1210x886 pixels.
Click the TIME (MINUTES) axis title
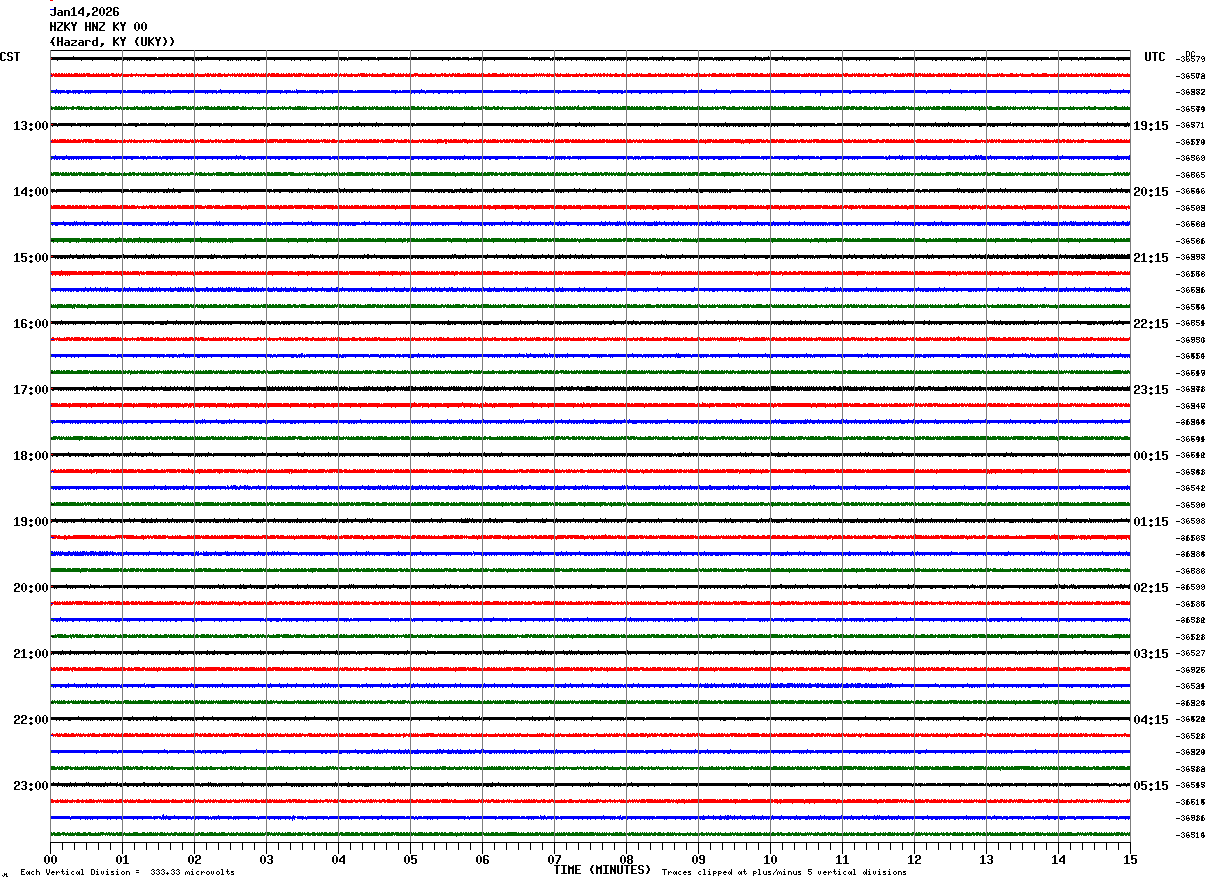[x=602, y=870]
